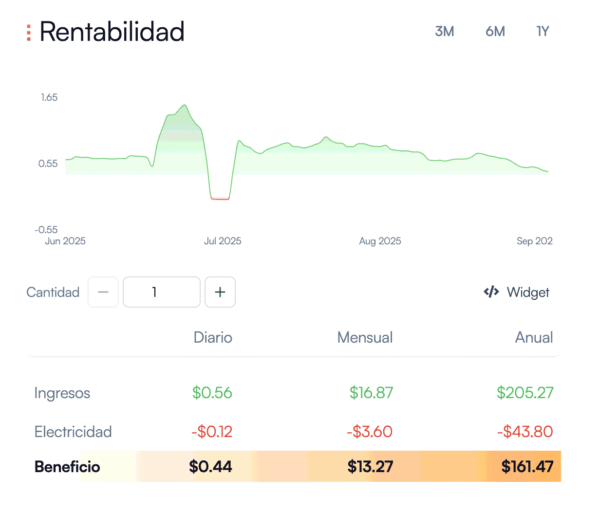Click the 1.65 y-axis label

click(49, 98)
